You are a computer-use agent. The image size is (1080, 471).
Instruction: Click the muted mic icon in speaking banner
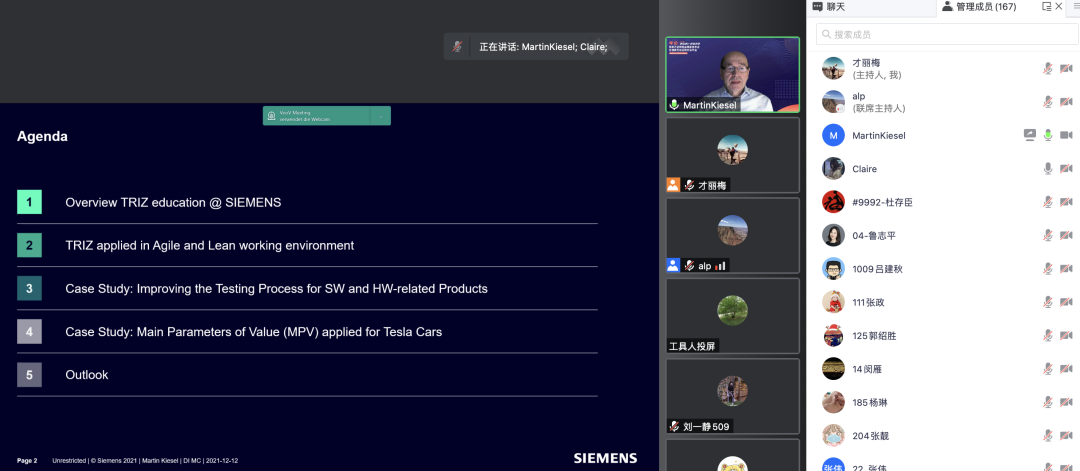[x=456, y=46]
